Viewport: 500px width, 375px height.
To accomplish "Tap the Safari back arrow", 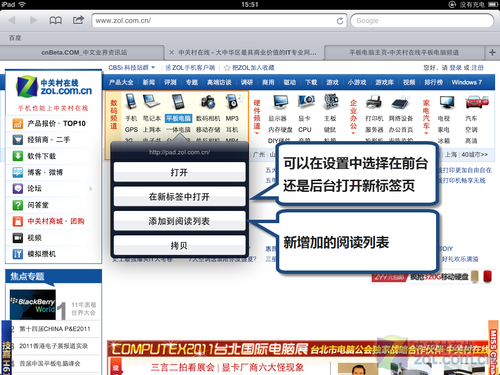I will (12, 20).
